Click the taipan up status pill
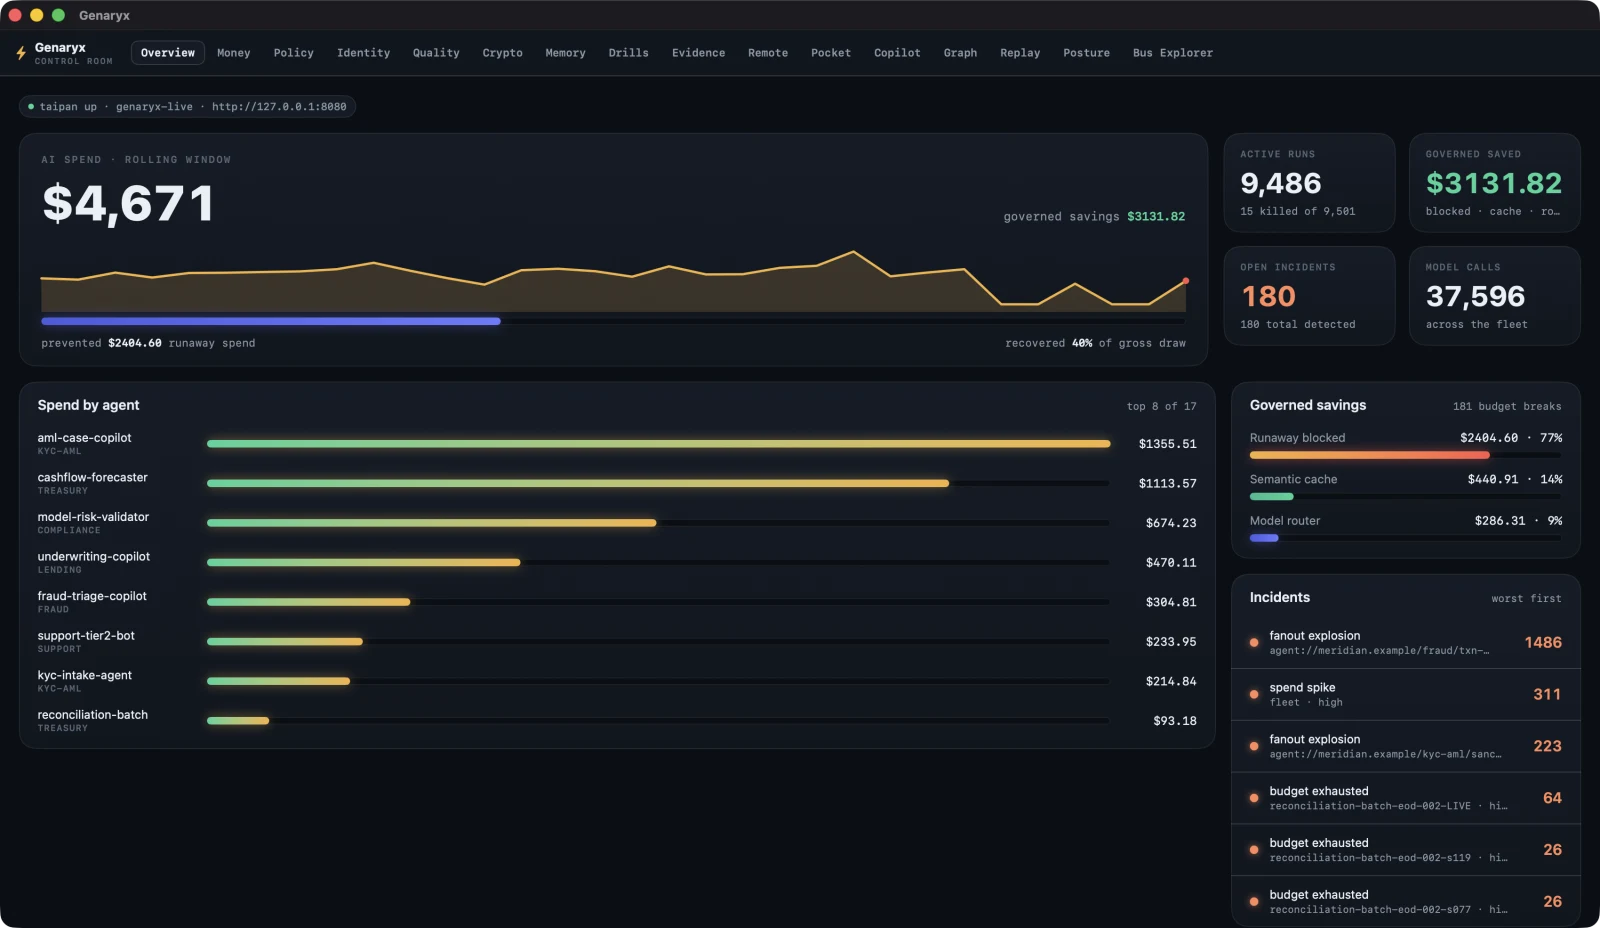This screenshot has width=1600, height=928. pos(187,107)
